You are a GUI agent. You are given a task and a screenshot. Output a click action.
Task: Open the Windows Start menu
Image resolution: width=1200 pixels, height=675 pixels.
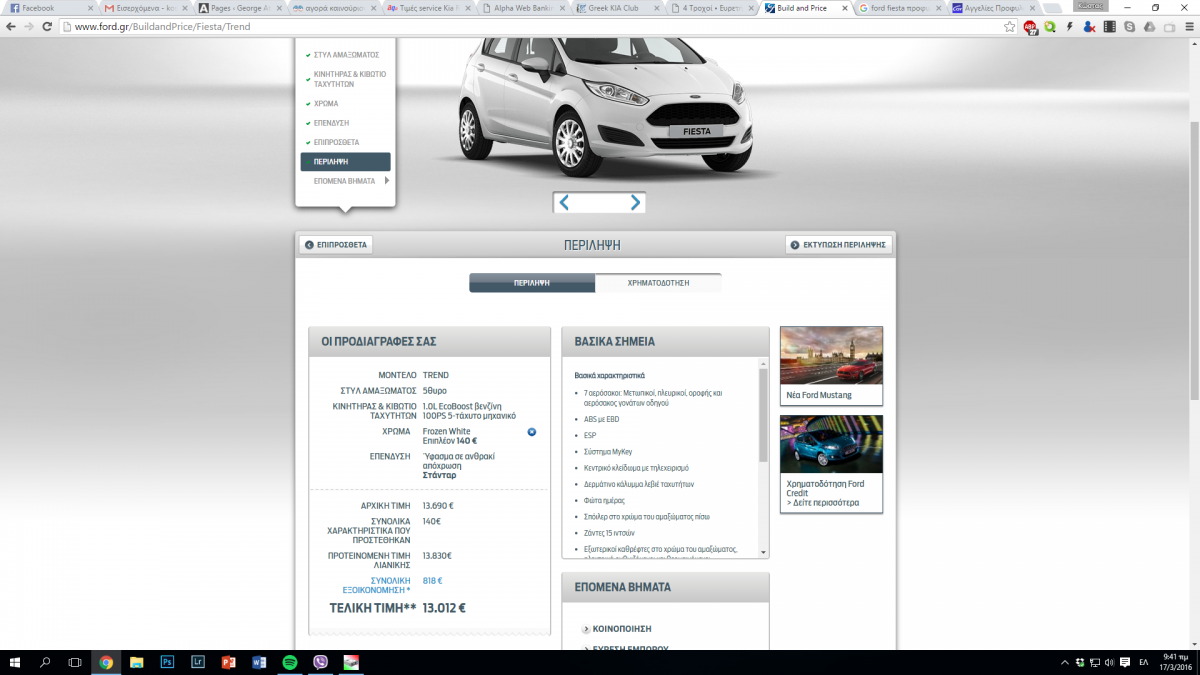pos(15,662)
